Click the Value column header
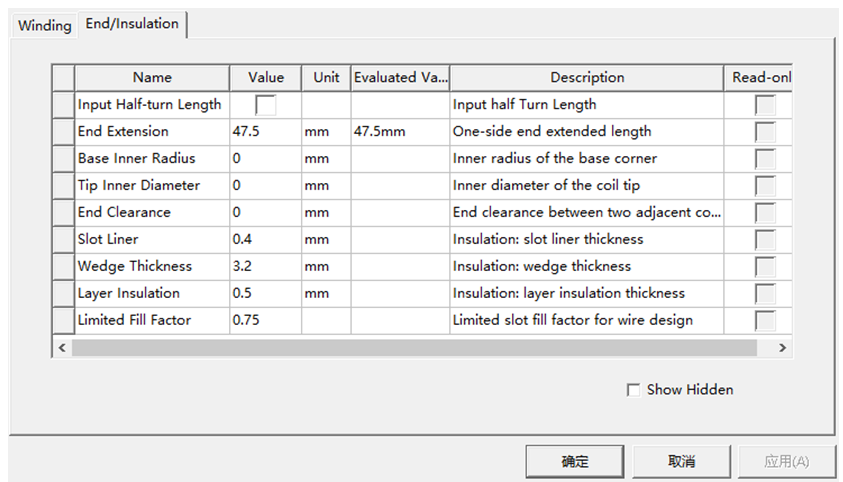This screenshot has width=843, height=482. [x=266, y=78]
